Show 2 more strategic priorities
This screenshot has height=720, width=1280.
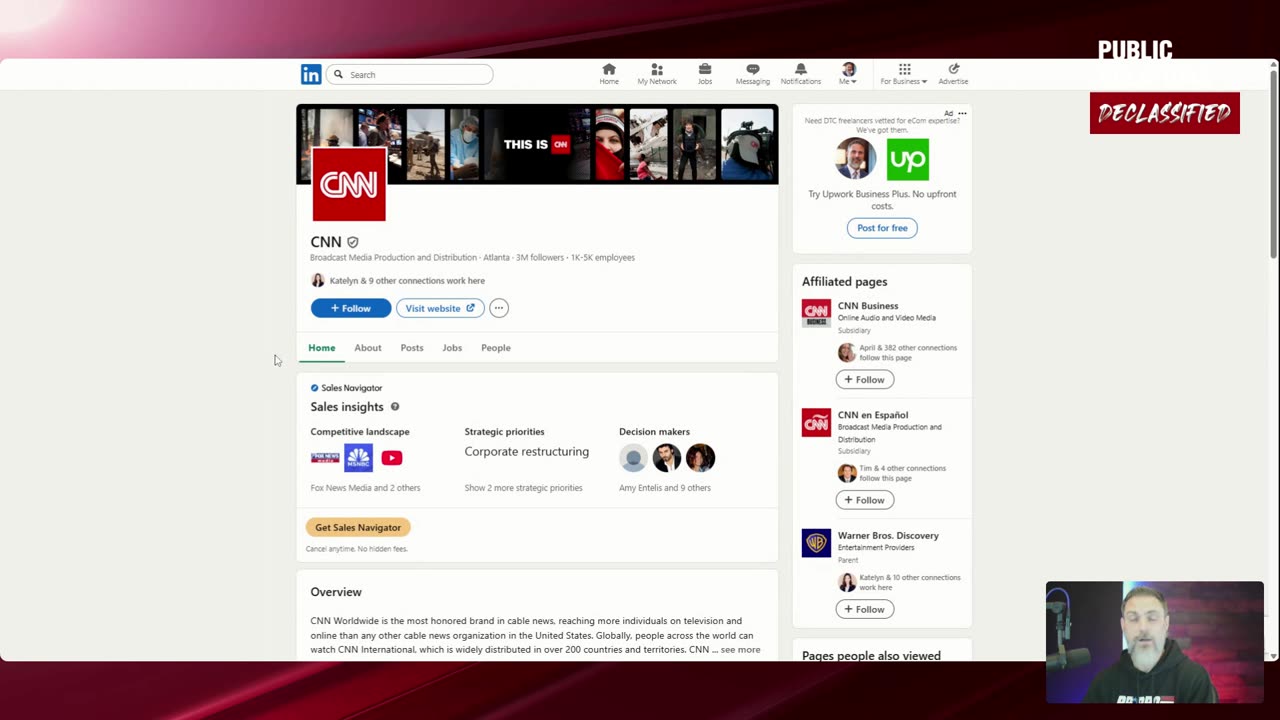pos(523,488)
